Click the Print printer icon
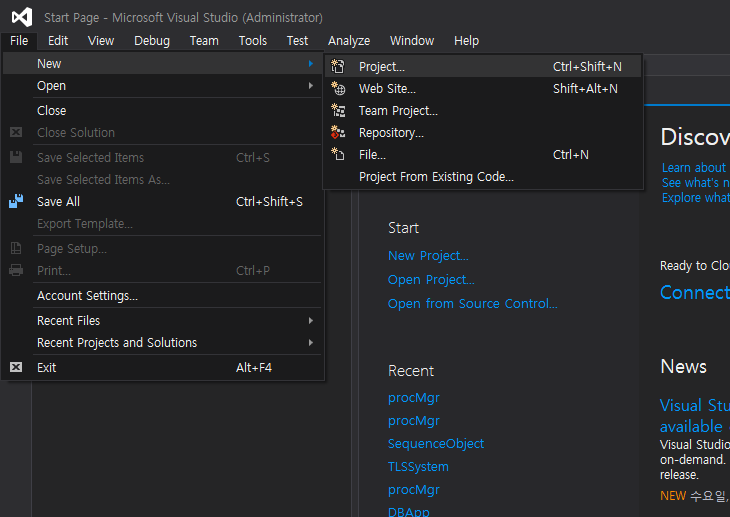Viewport: 730px width, 517px height. pos(16,270)
